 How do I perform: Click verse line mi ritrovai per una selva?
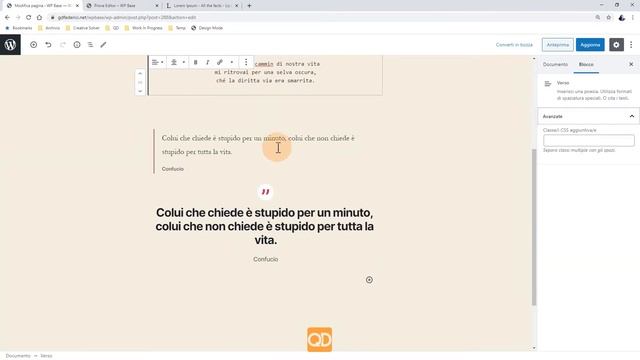(x=265, y=72)
